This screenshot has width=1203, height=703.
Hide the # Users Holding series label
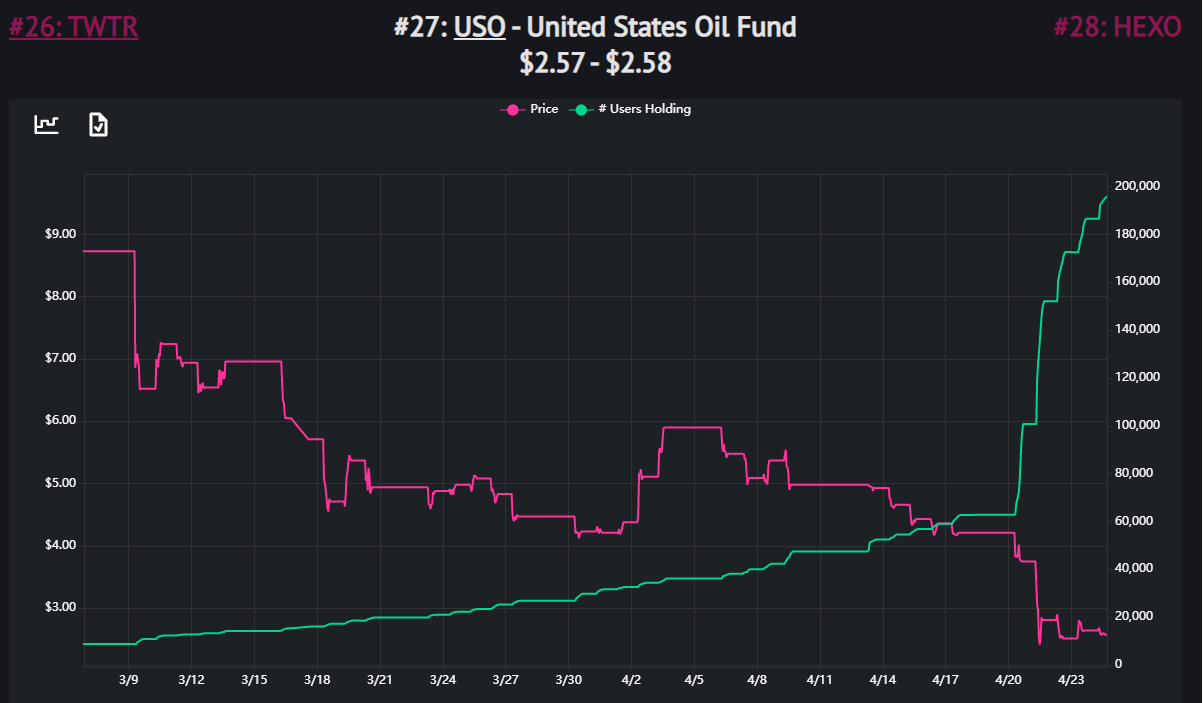coord(644,109)
